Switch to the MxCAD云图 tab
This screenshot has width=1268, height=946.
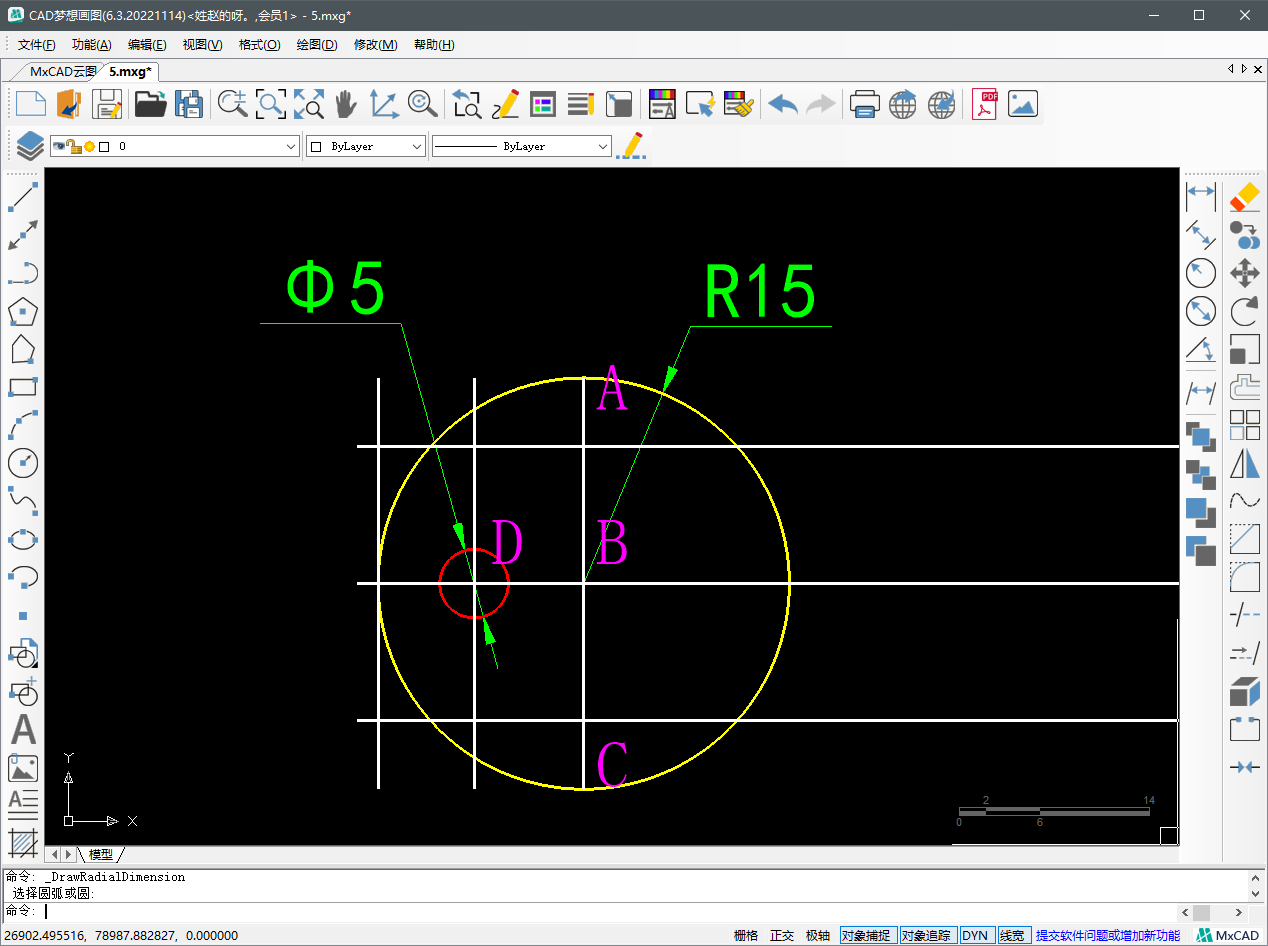pyautogui.click(x=63, y=71)
